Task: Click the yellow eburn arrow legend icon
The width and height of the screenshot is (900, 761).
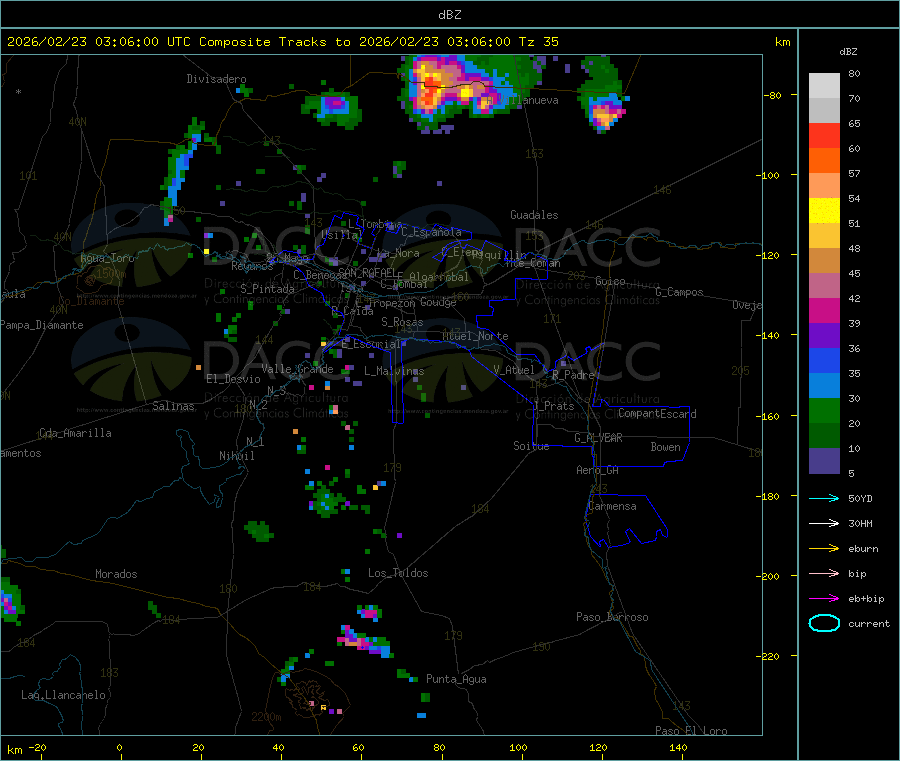Action: pos(824,548)
